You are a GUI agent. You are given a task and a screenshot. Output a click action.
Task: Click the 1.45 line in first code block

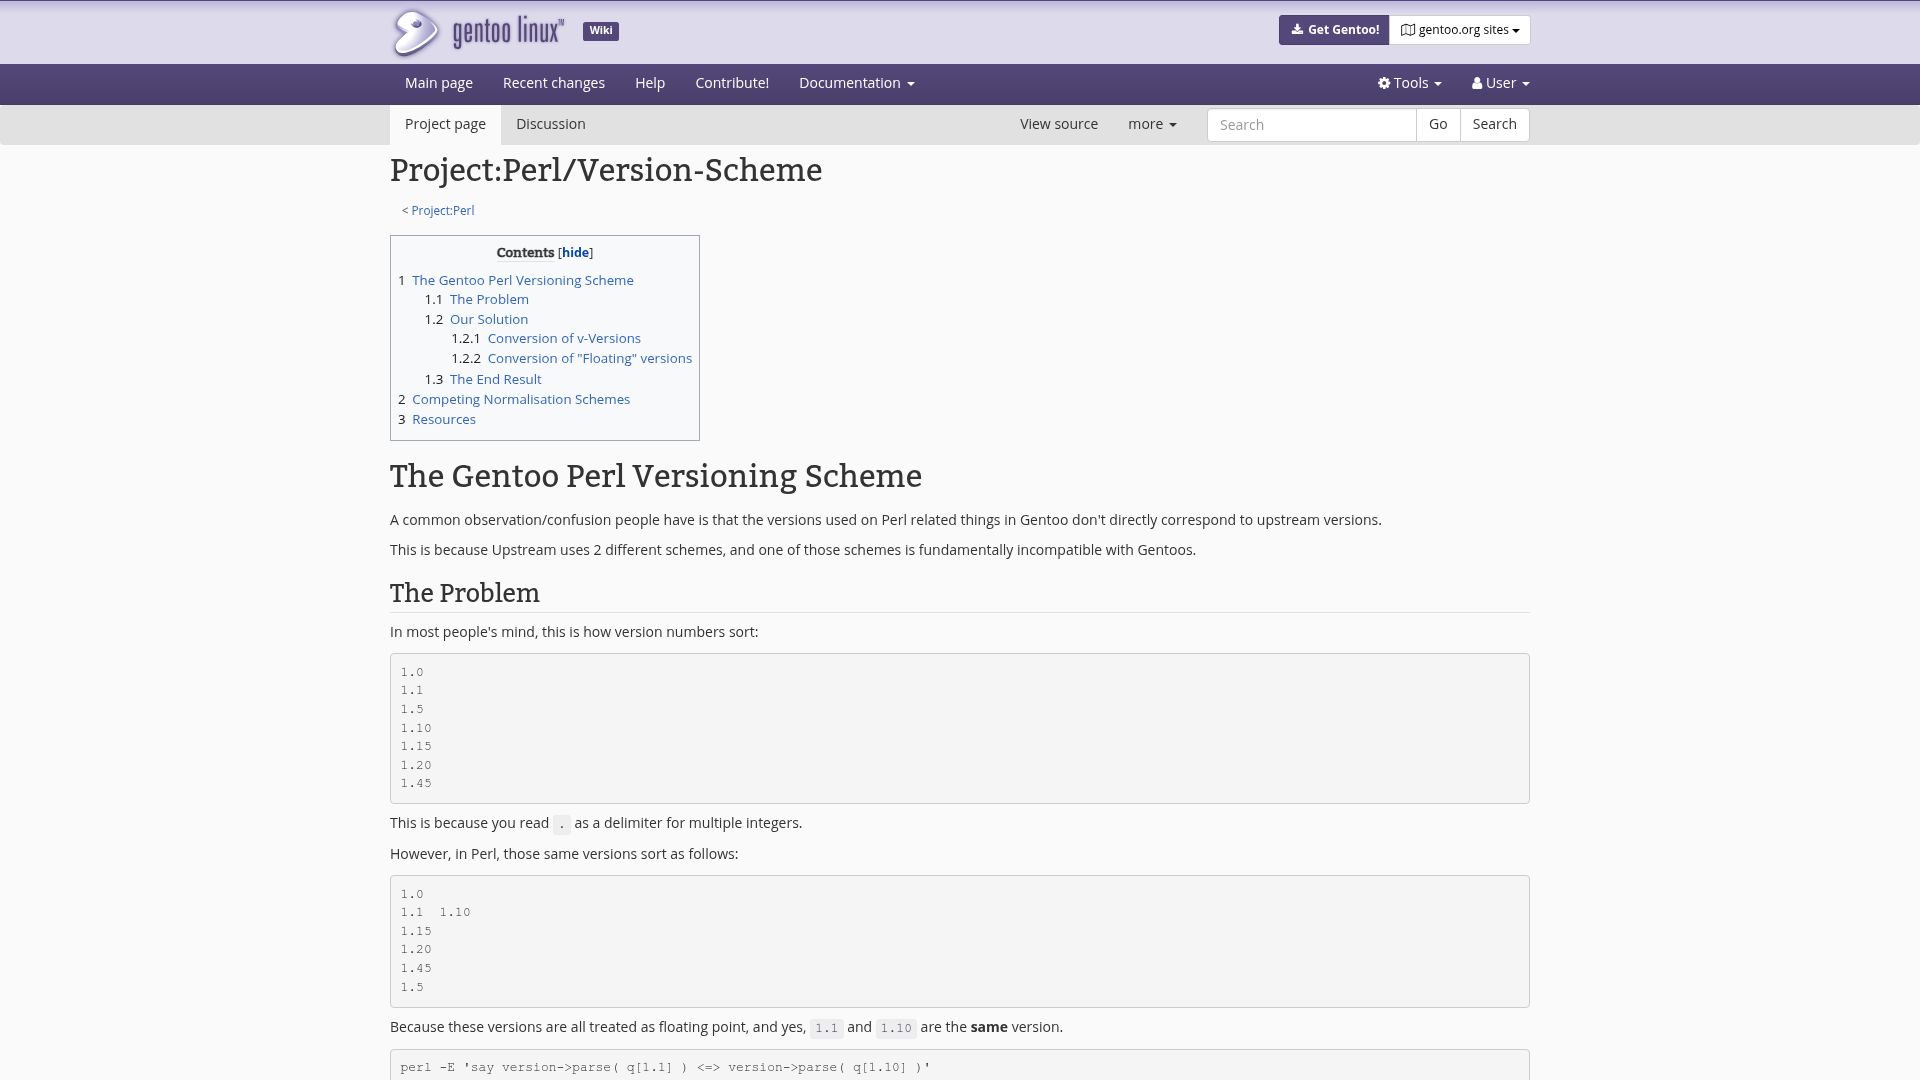(x=416, y=784)
